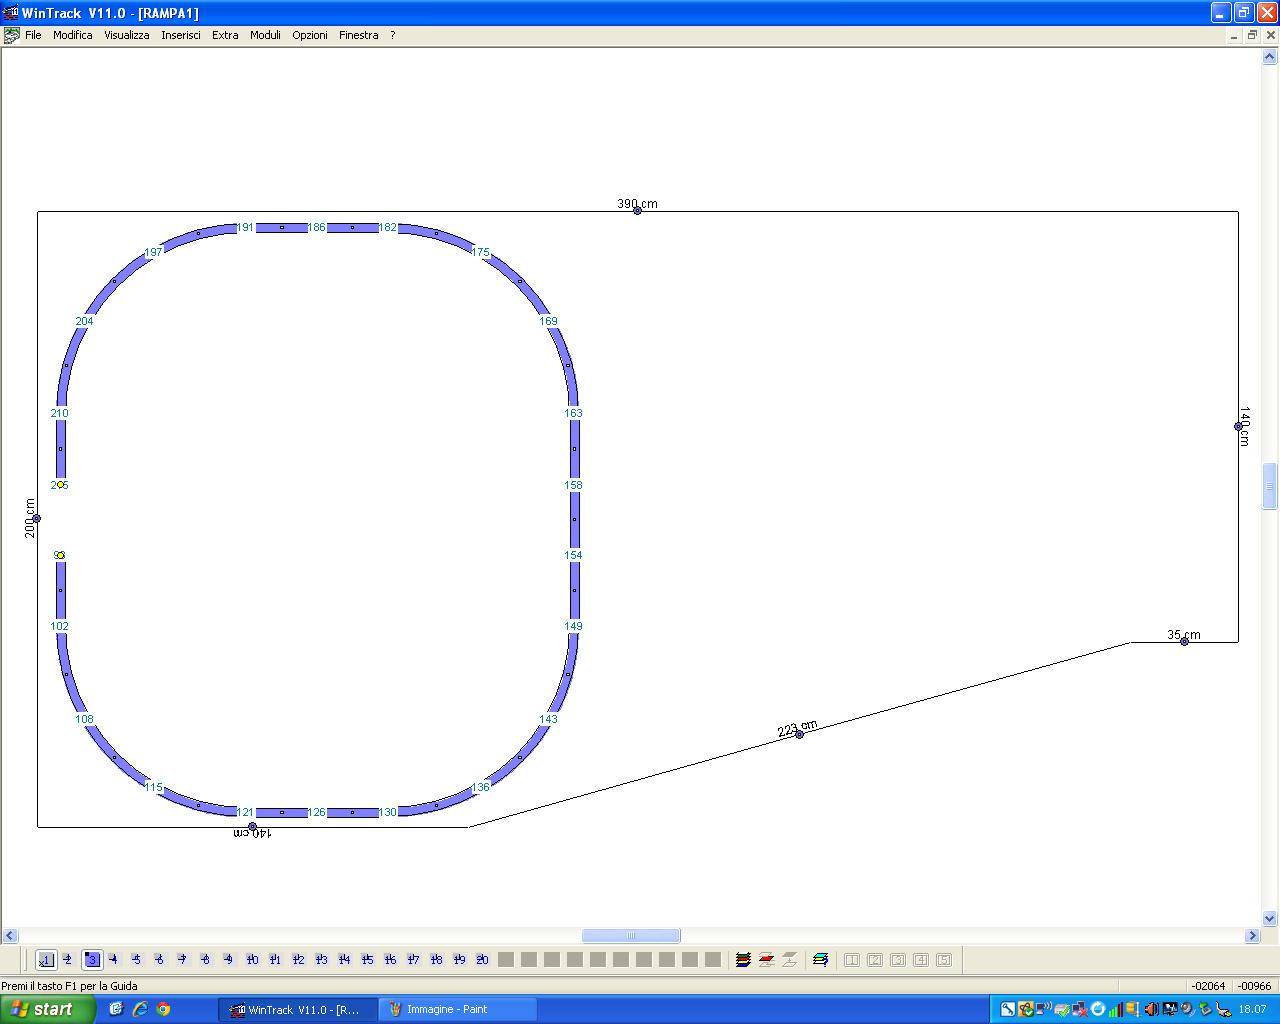Click the scroll up arrow
Screen dimensions: 1280x1024
pos(1270,58)
